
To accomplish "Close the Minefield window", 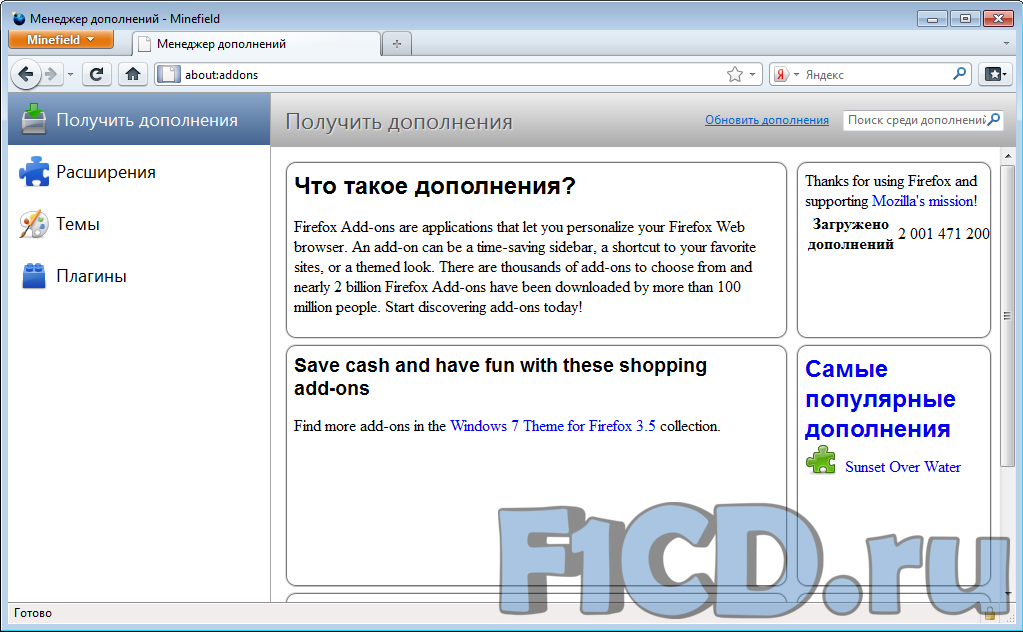I will [x=998, y=18].
